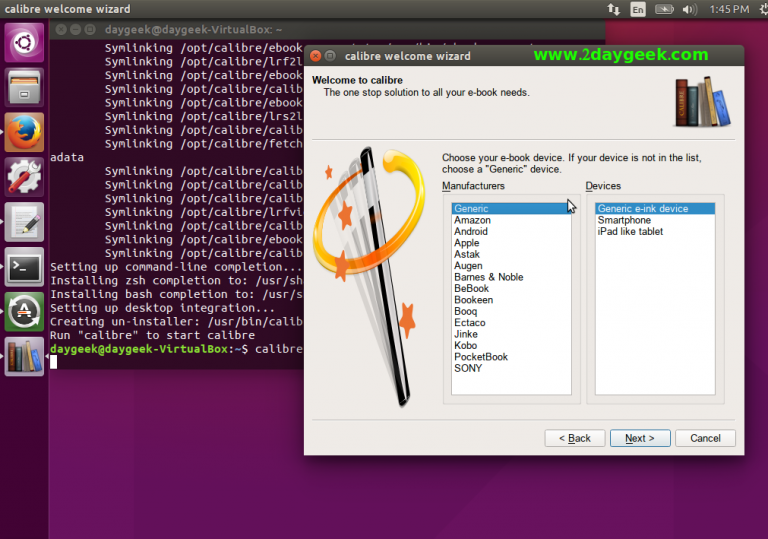Image resolution: width=768 pixels, height=539 pixels.
Task: Open network indicator in top panel
Action: (x=613, y=9)
